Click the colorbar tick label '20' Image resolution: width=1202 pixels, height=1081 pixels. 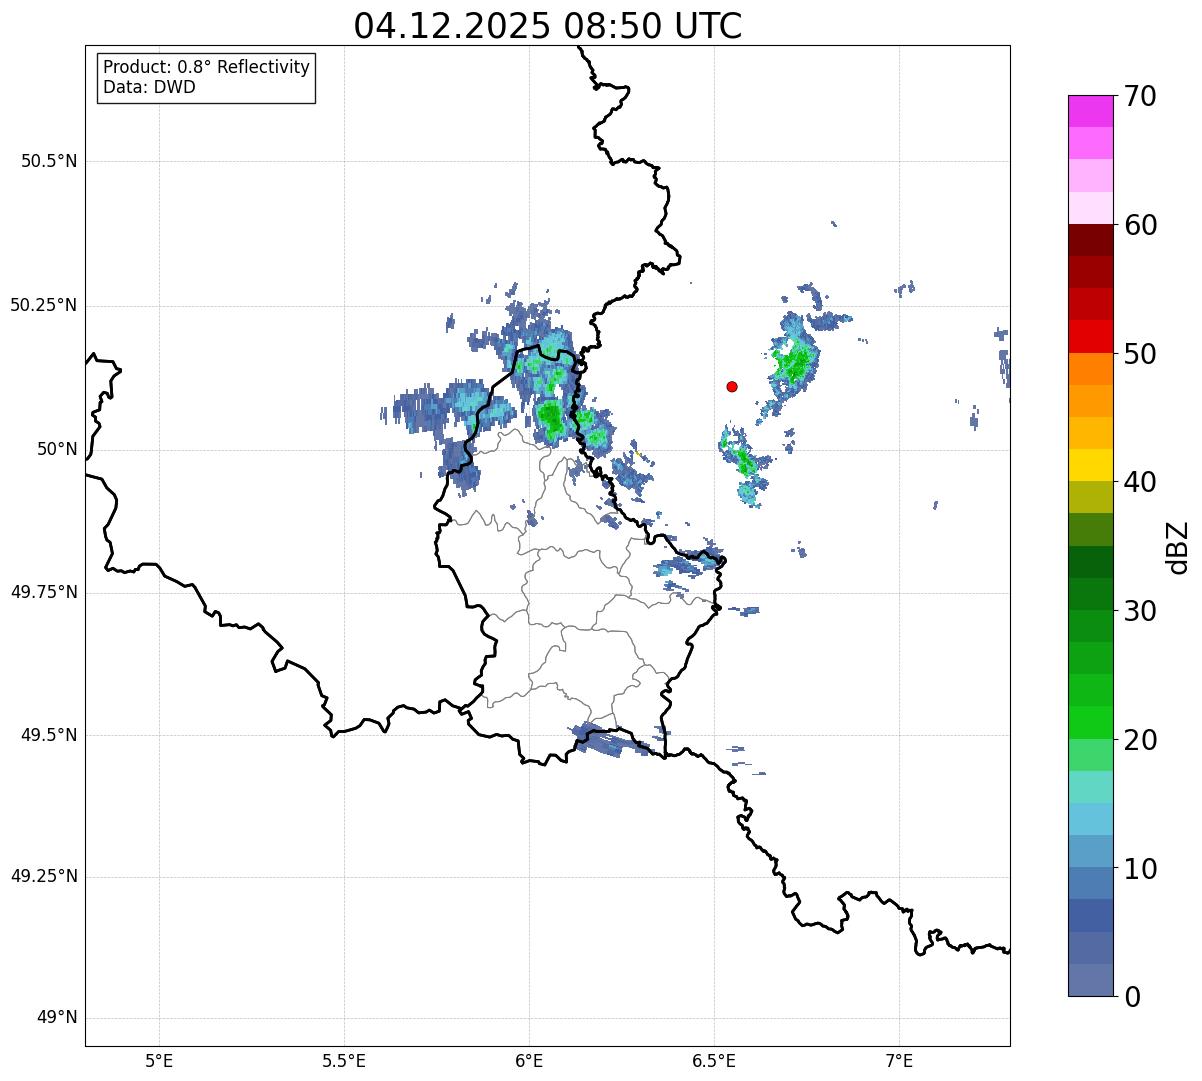1140,740
